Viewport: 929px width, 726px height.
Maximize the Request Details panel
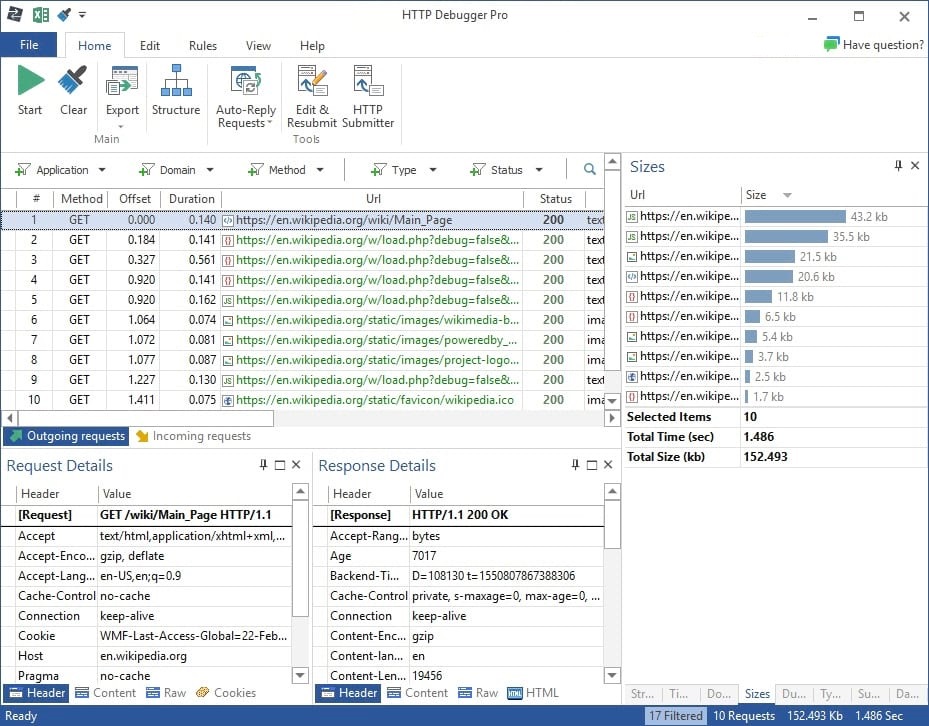[x=280, y=465]
